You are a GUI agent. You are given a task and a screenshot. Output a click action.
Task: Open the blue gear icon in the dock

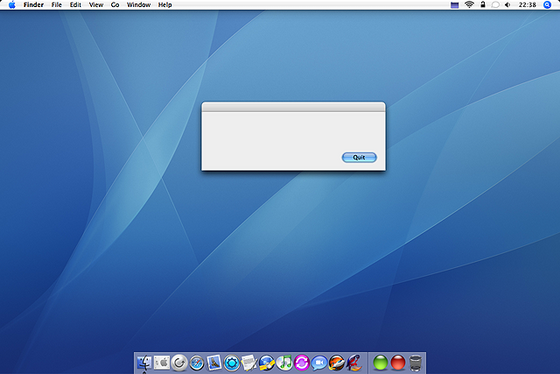pyautogui.click(x=232, y=363)
